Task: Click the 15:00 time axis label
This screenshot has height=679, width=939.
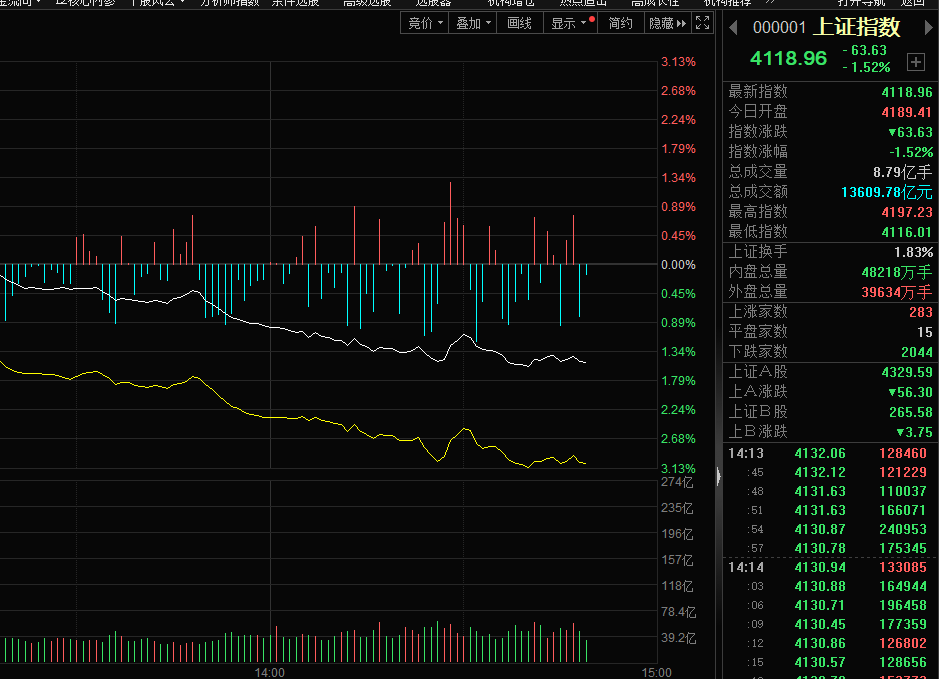Action: (656, 672)
